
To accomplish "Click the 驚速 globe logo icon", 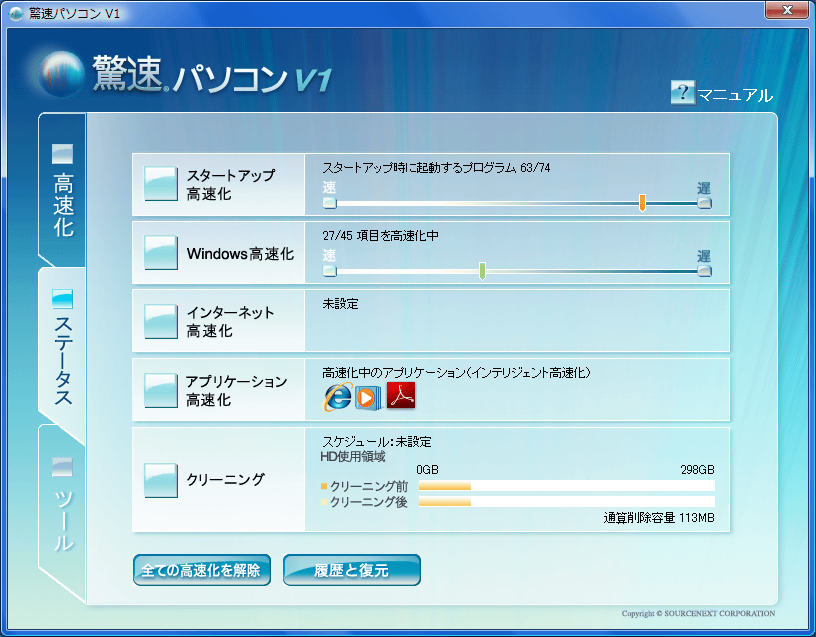I will tap(61, 73).
